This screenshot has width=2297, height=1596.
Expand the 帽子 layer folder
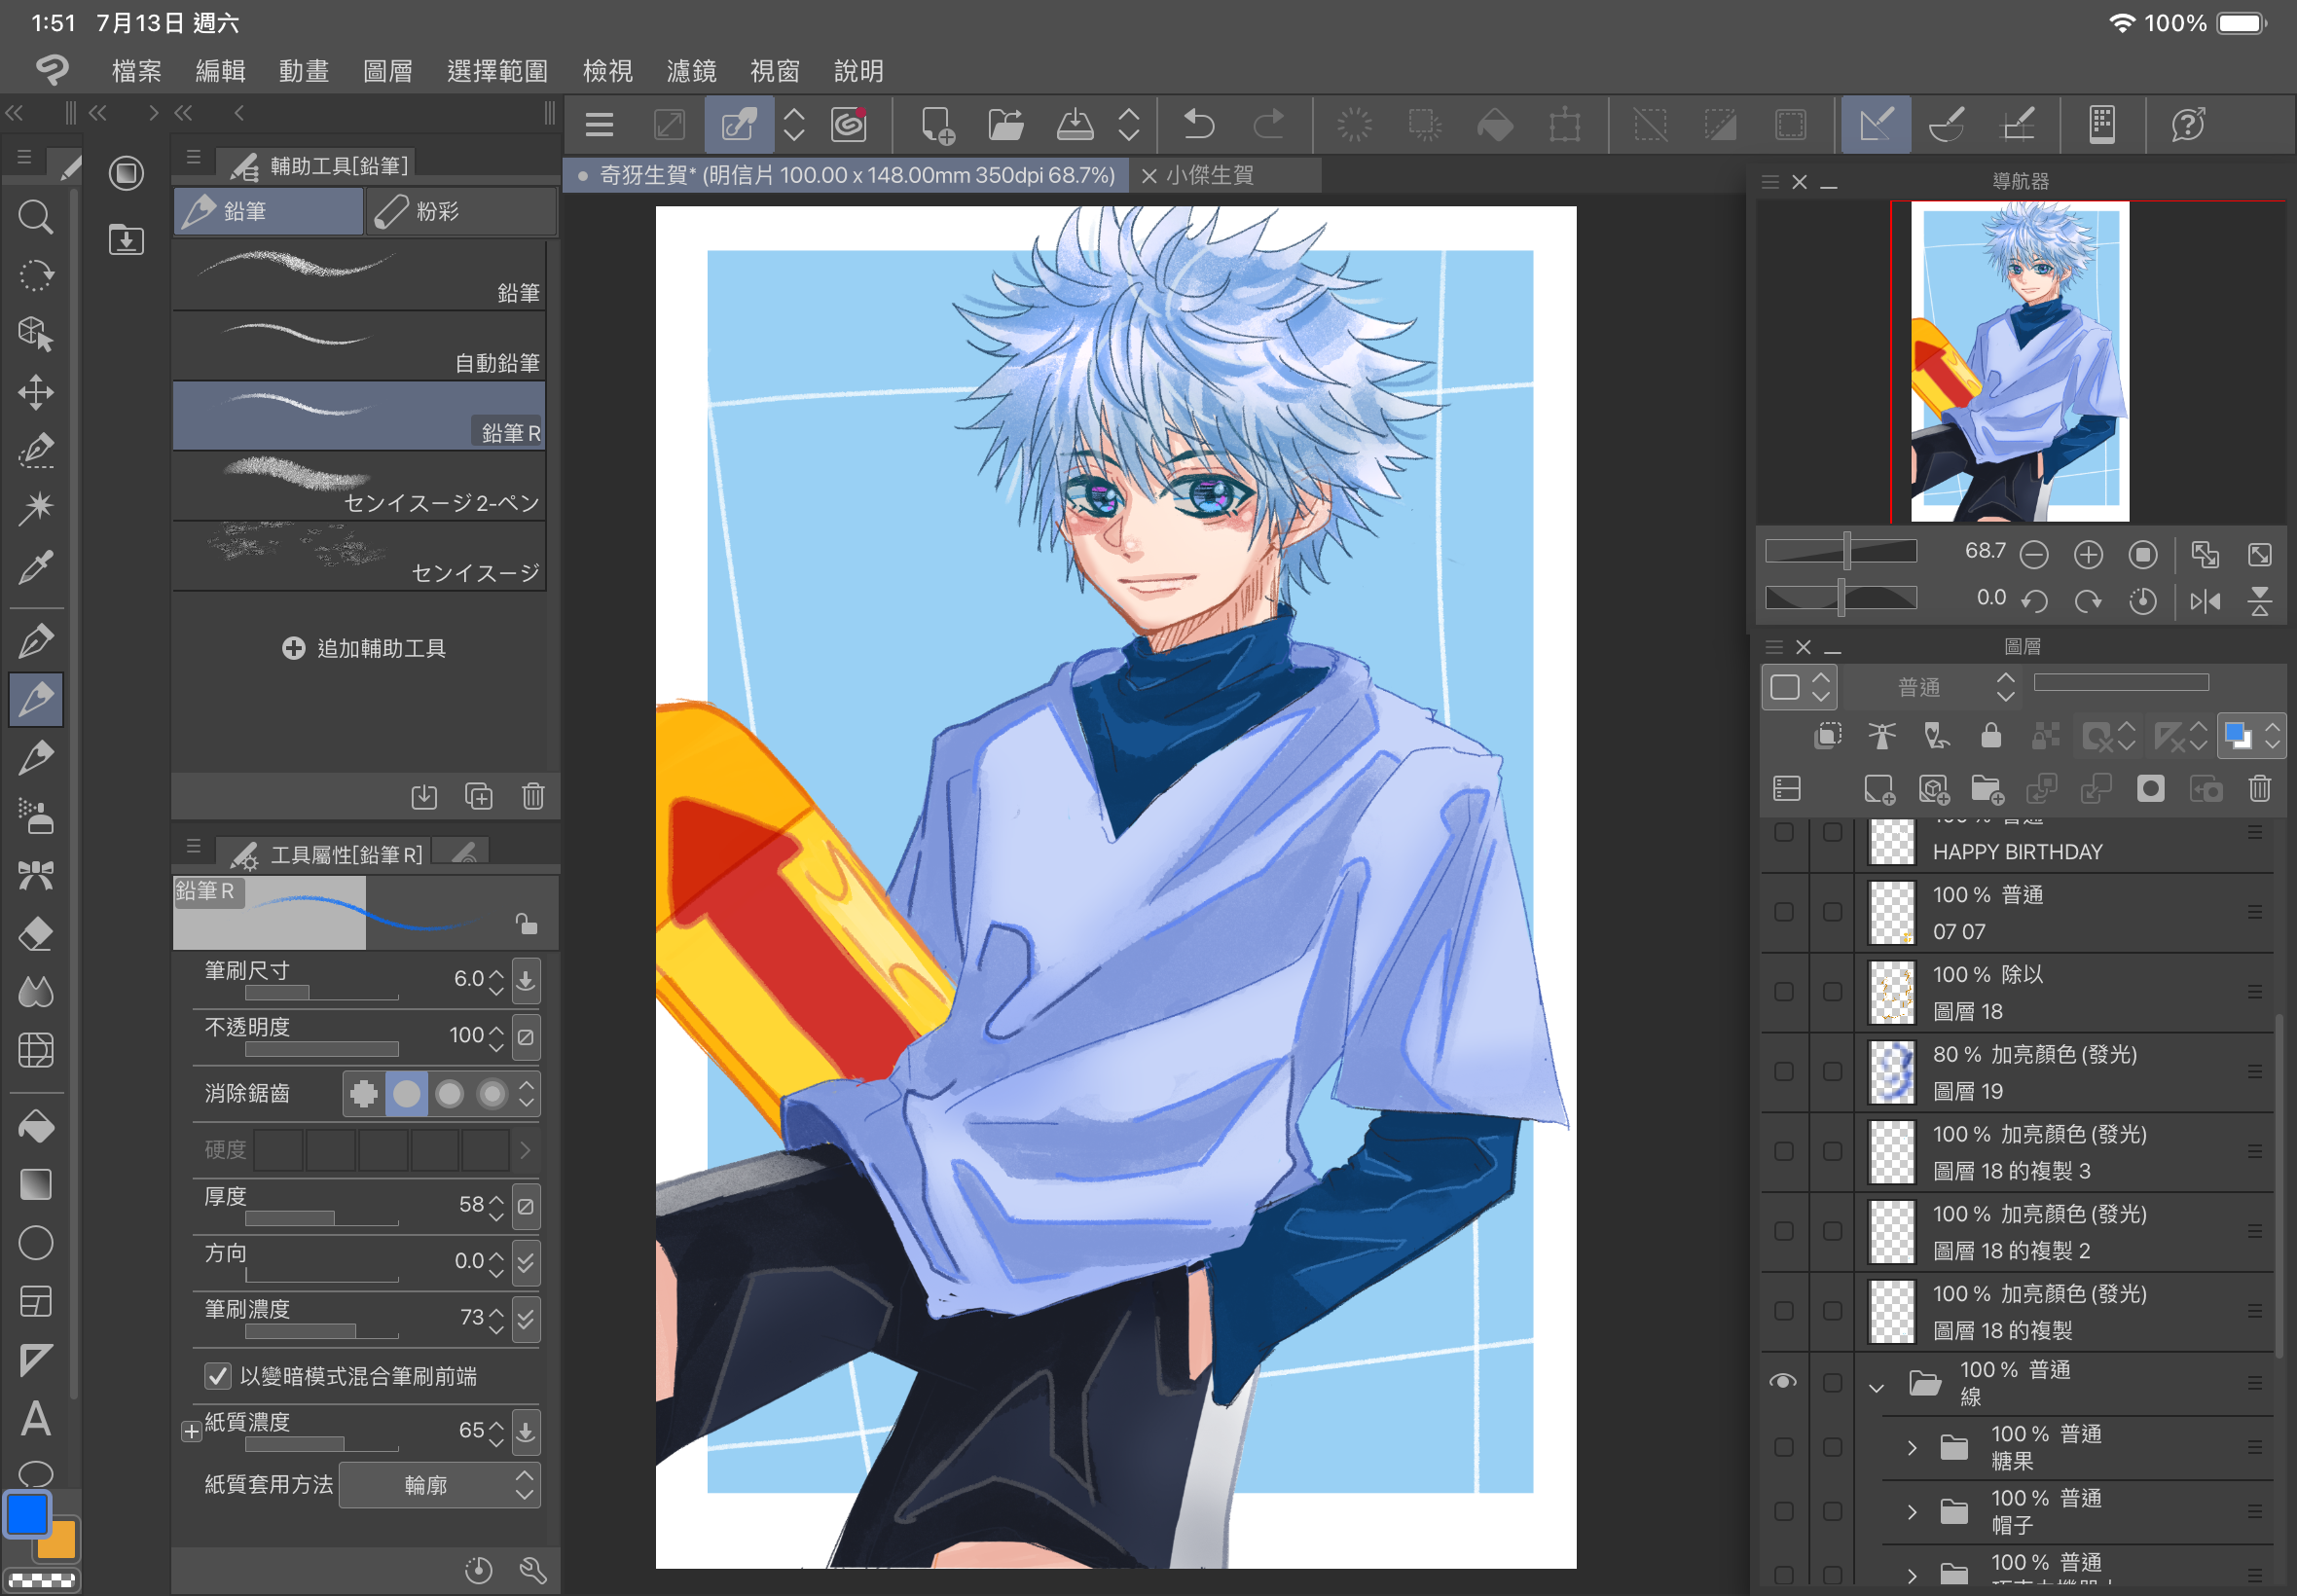coord(1911,1511)
